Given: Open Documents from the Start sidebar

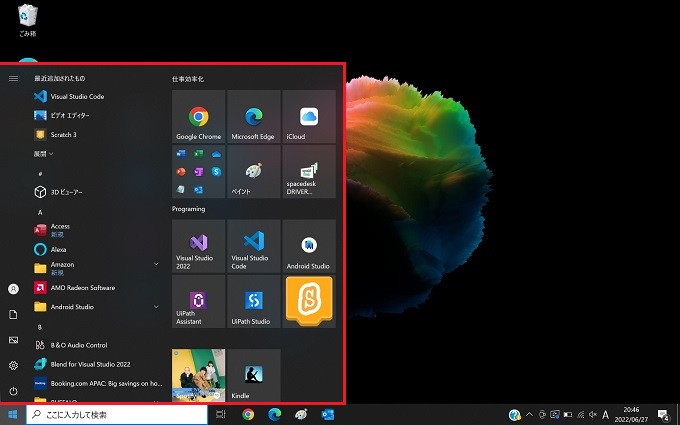Looking at the screenshot, I should [13, 314].
